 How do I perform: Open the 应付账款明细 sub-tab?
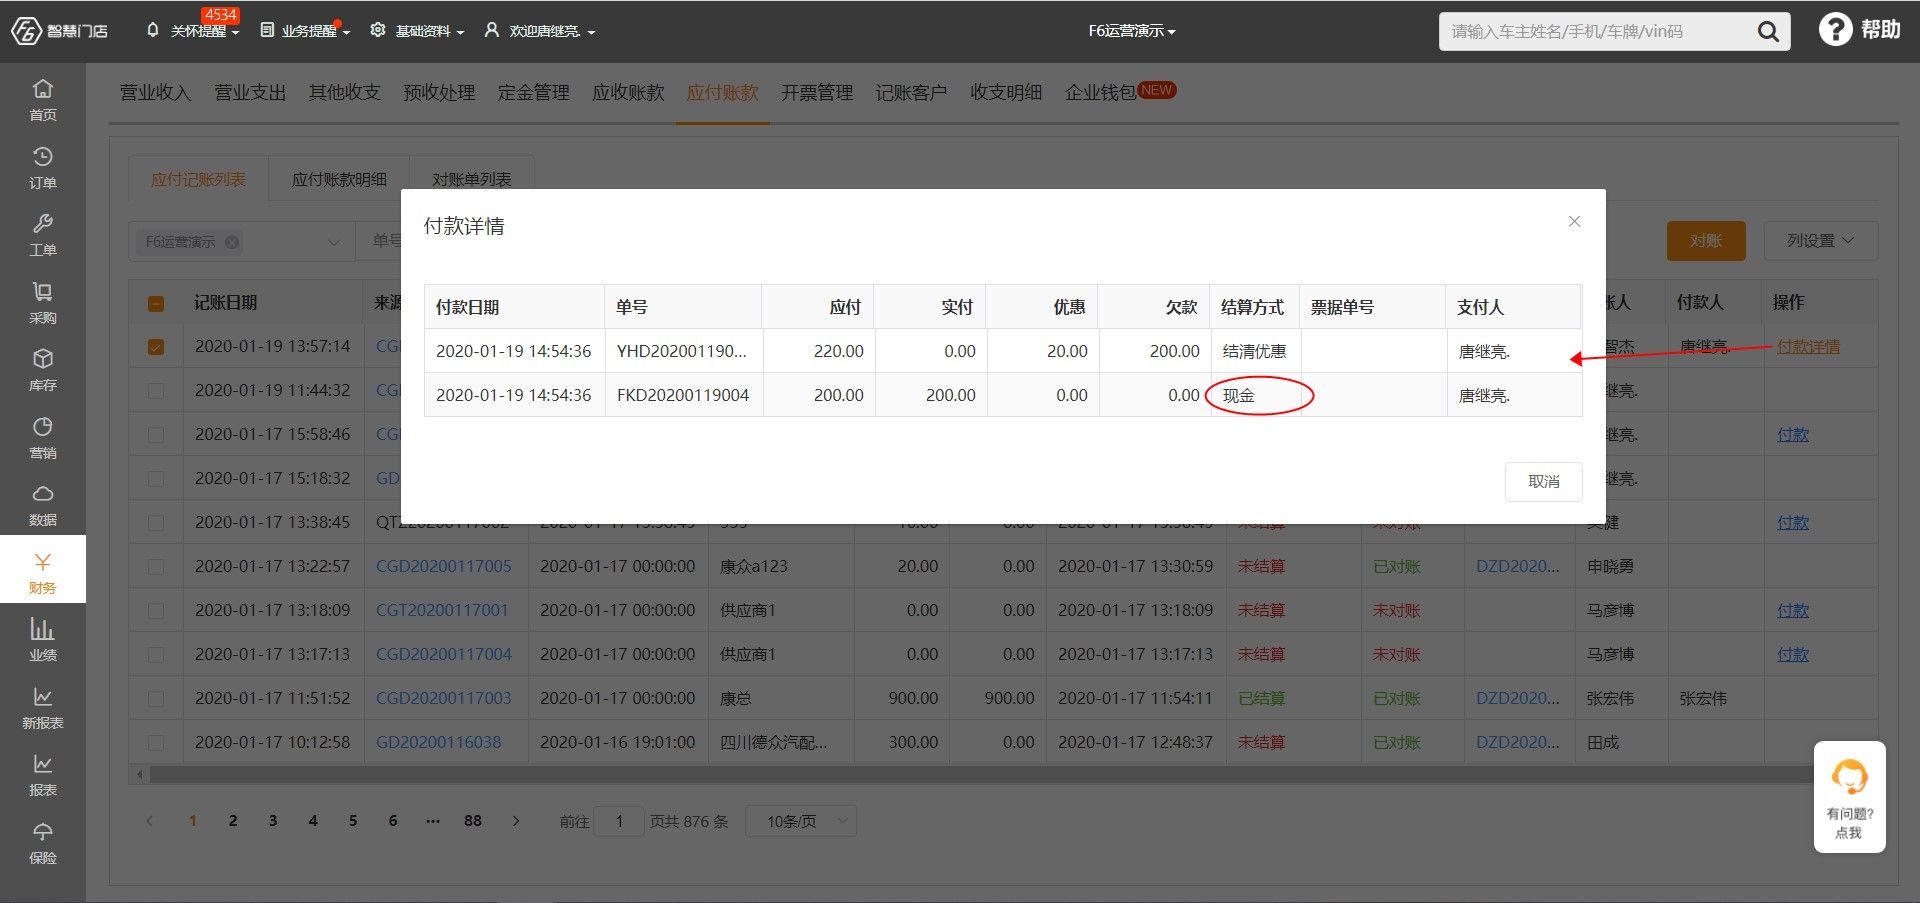pos(339,179)
